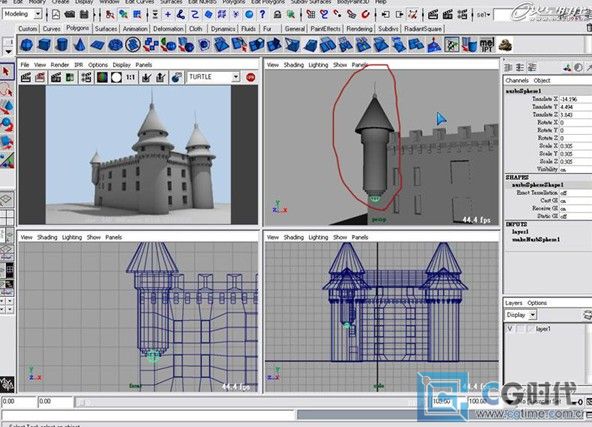The width and height of the screenshot is (592, 427).
Task: Click Keep Image icon in Render View
Action: pyautogui.click(x=146, y=77)
